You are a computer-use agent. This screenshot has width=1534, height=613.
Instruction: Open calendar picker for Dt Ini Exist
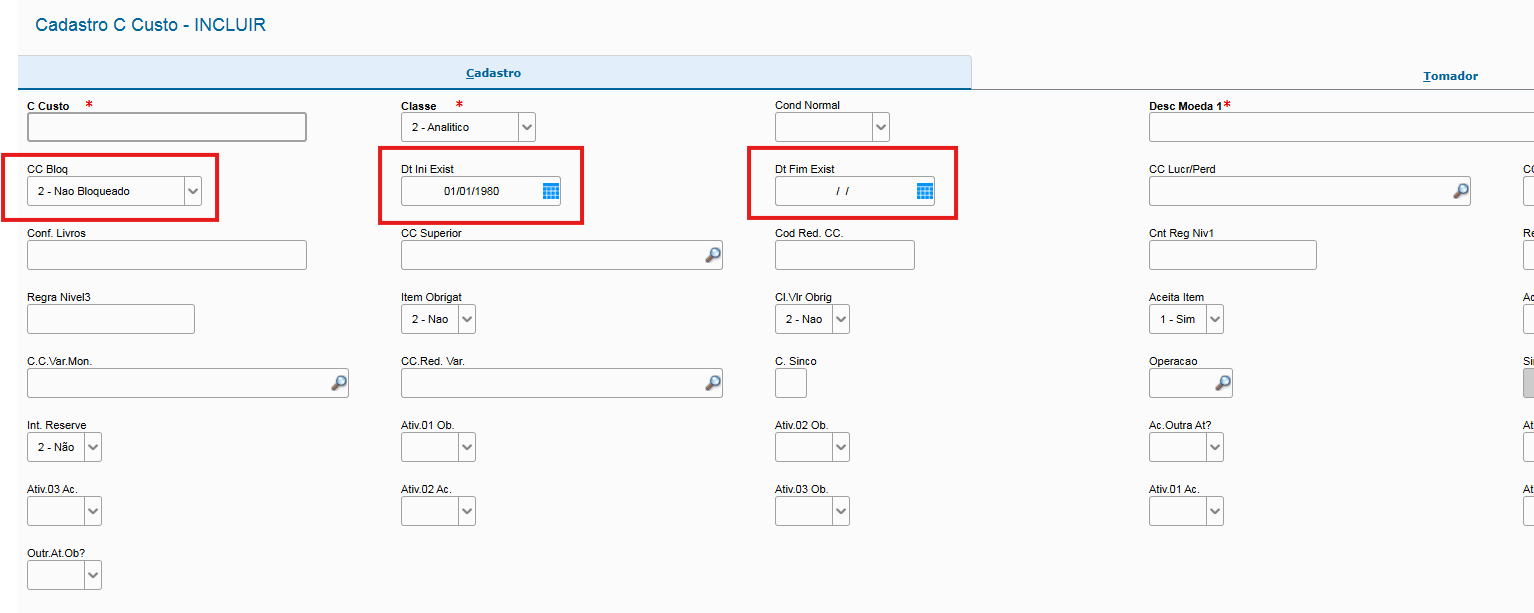[551, 191]
